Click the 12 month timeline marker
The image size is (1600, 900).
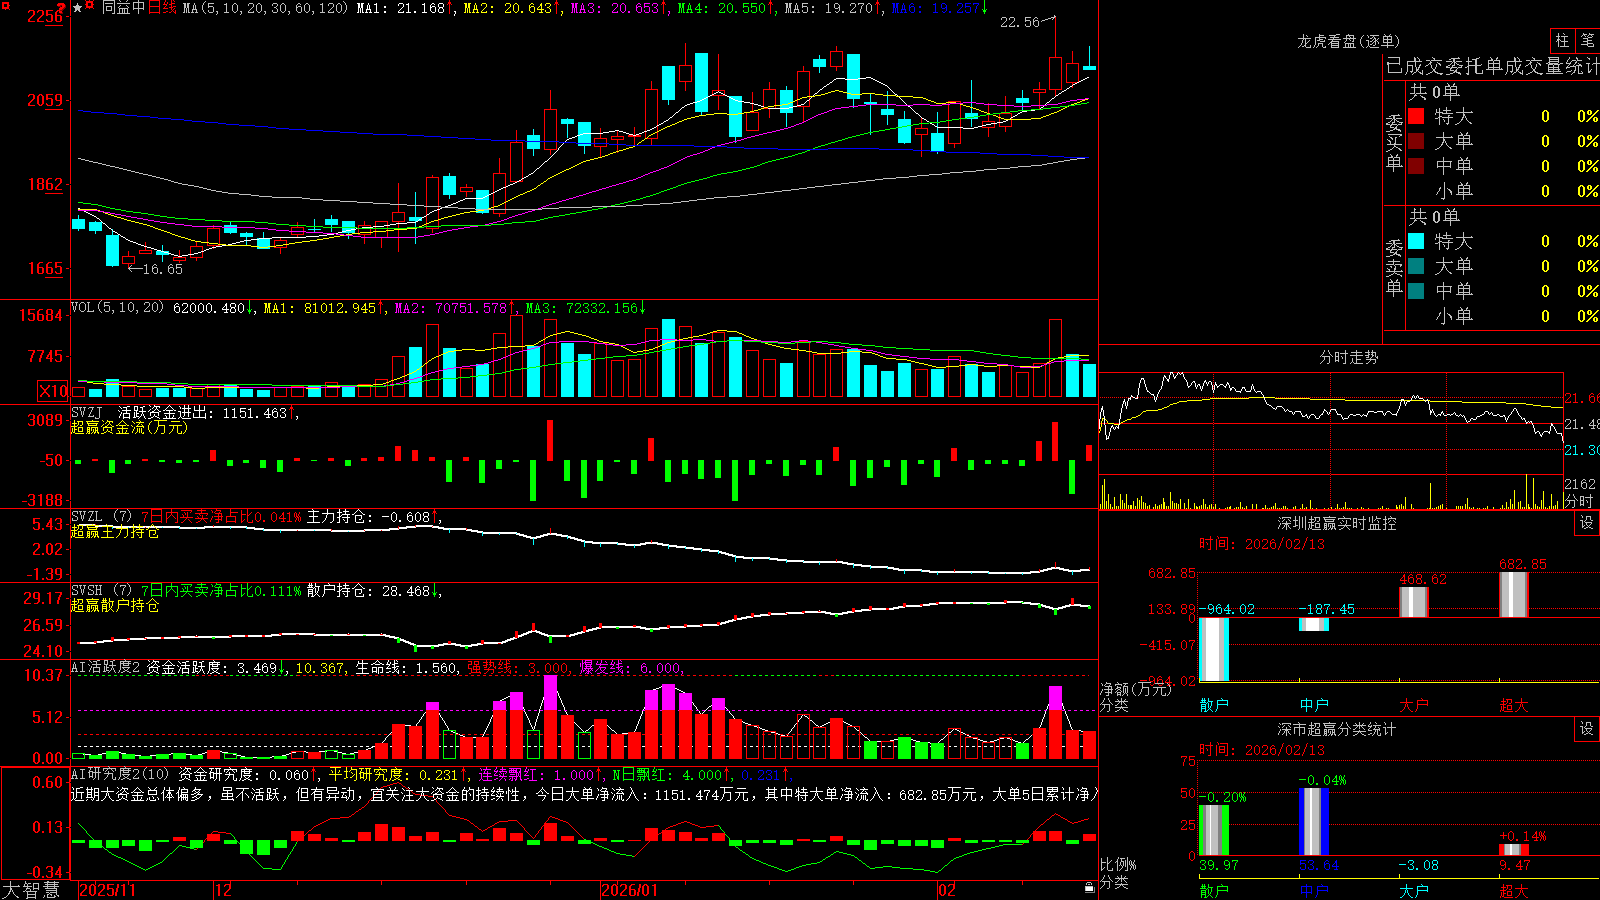224,890
